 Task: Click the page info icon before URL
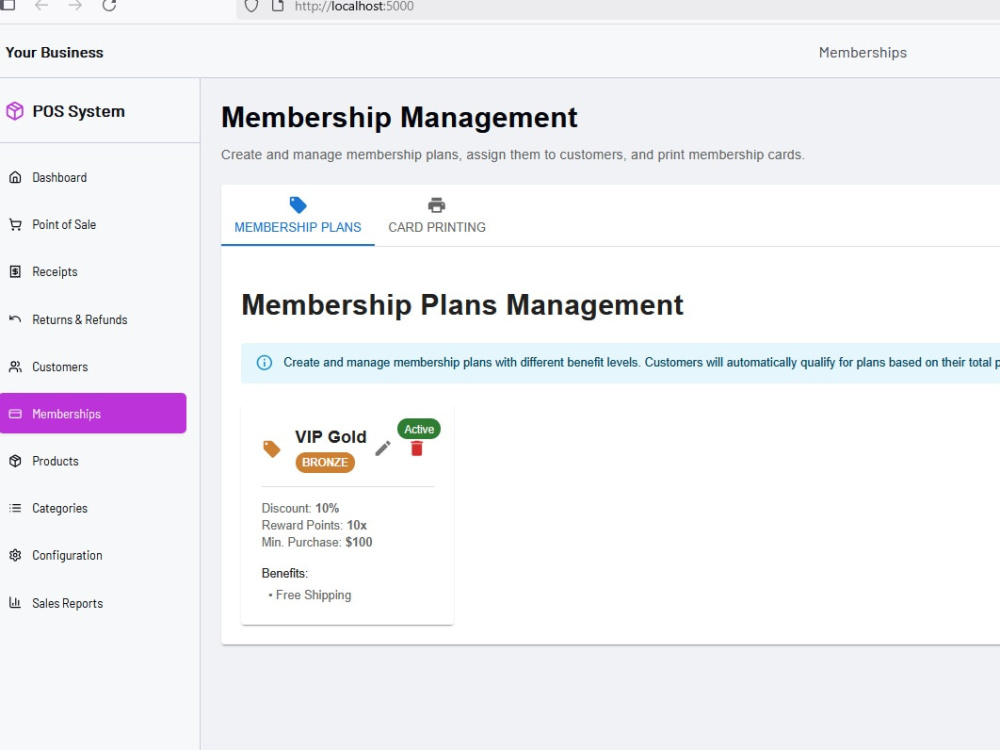pos(277,6)
